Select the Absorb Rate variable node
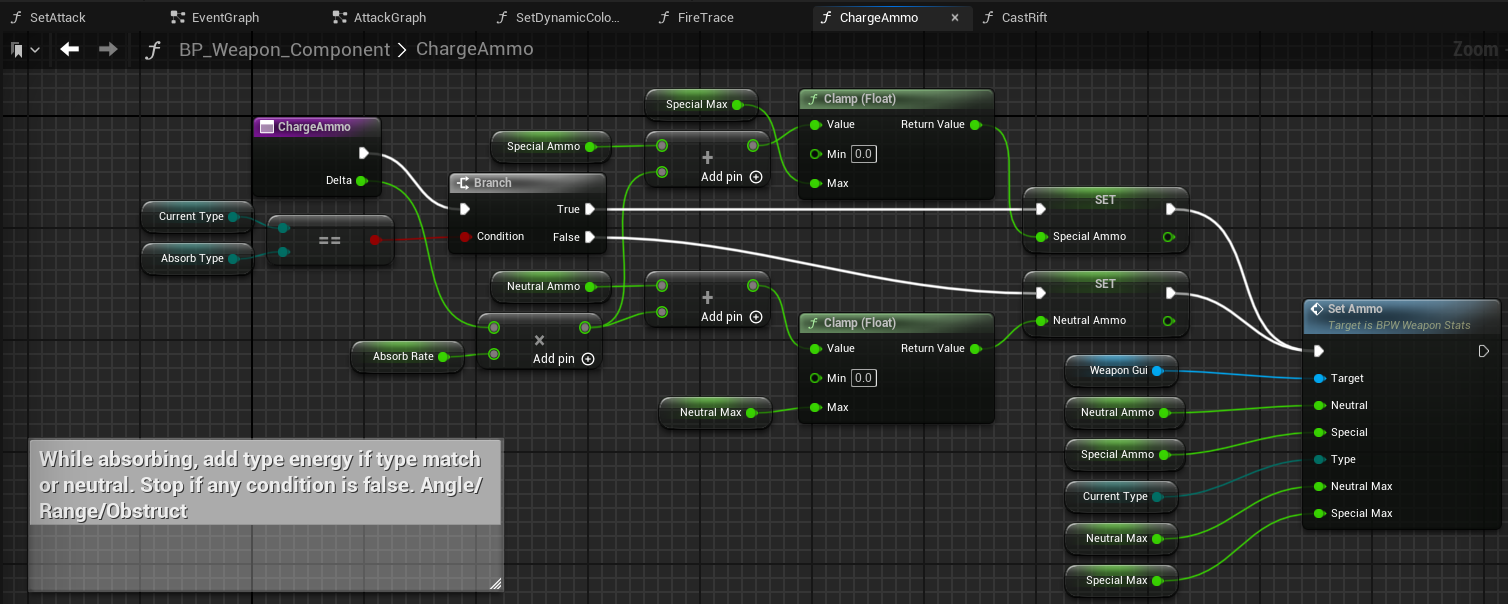The image size is (1508, 604). pos(404,357)
